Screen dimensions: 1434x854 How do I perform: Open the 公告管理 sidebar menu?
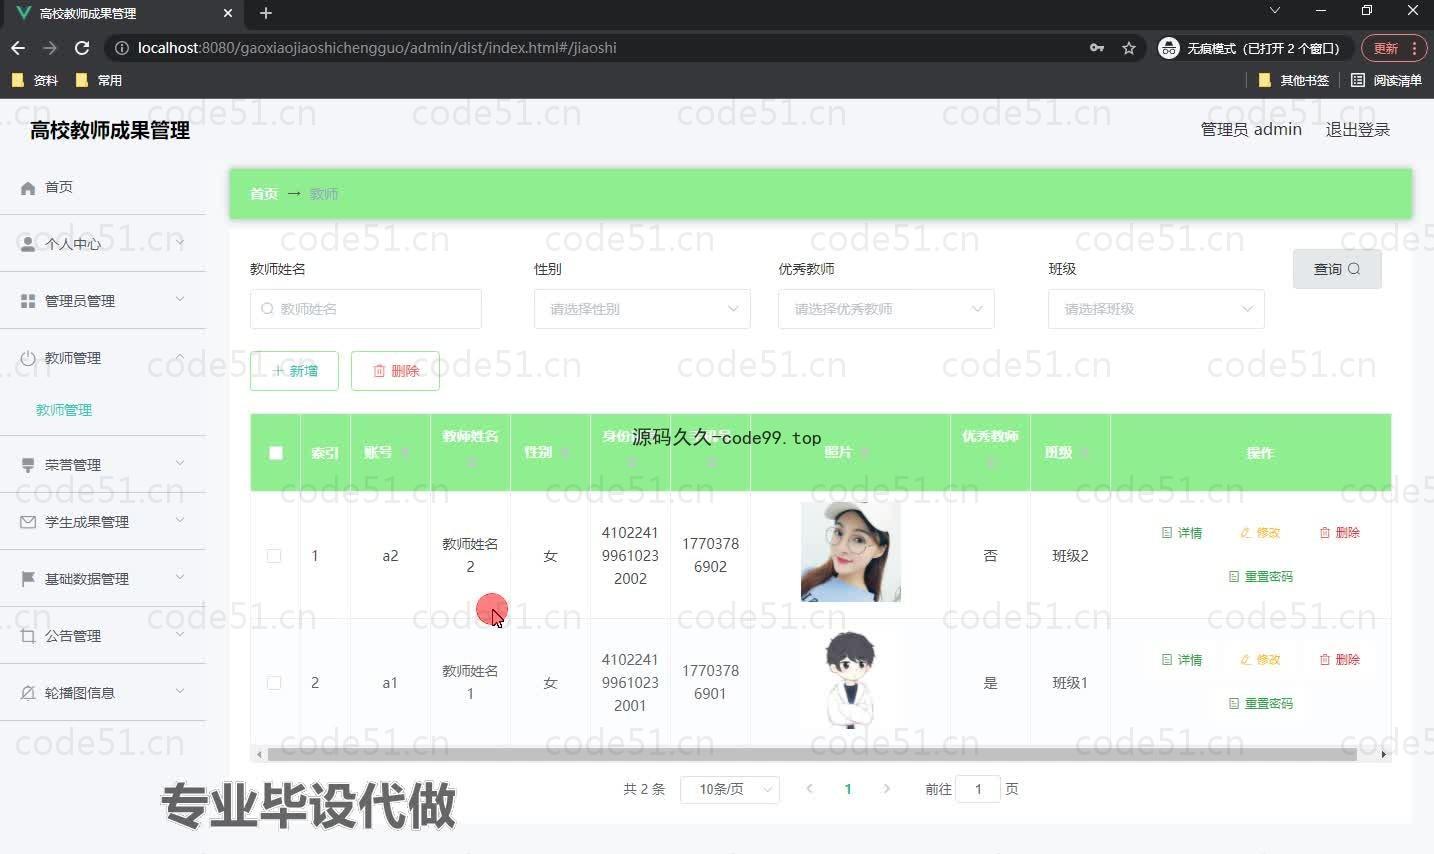coord(103,636)
